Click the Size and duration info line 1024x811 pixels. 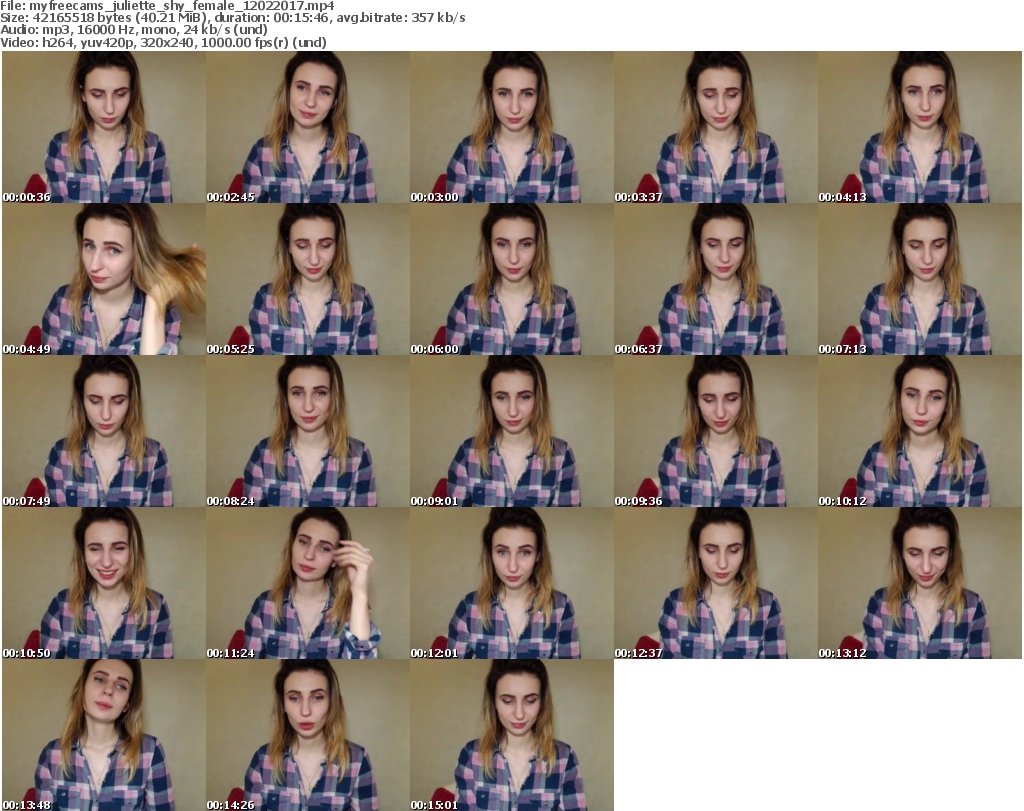pos(232,18)
